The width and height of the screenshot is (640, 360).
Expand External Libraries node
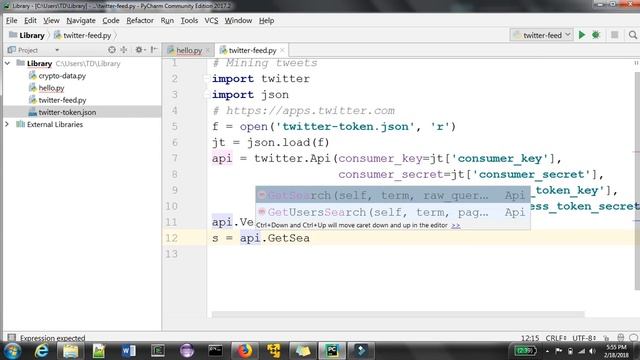coord(7,124)
